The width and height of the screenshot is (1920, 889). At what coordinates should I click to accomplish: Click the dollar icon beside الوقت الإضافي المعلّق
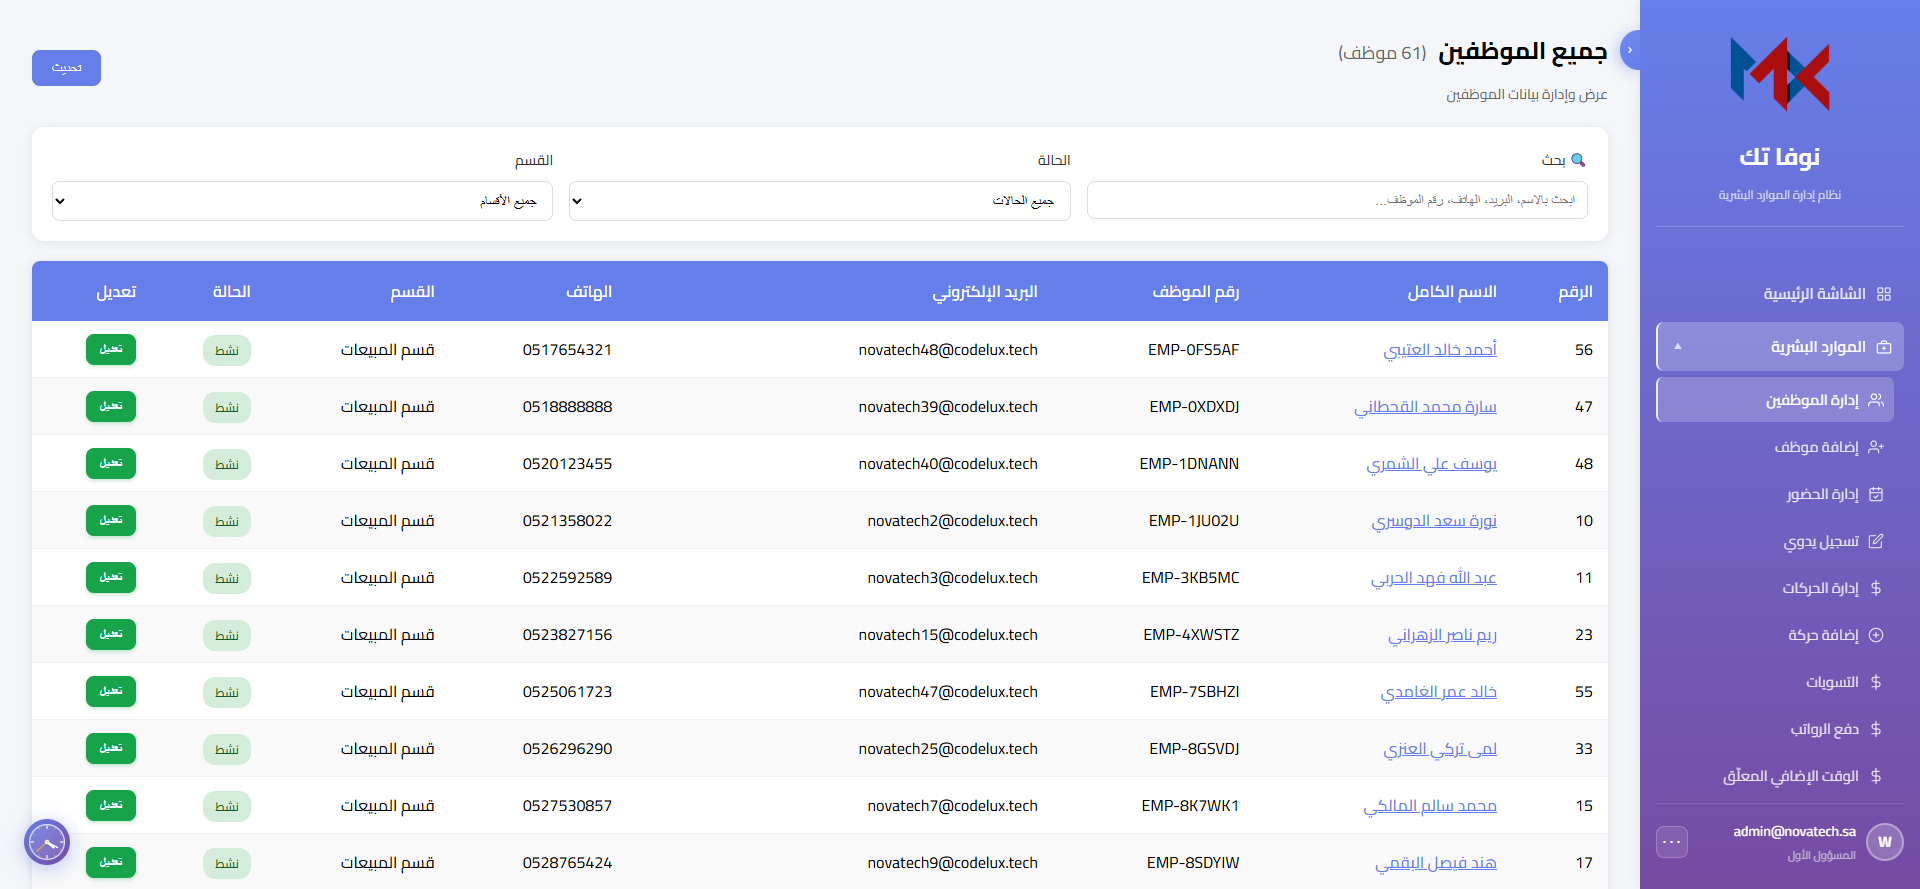[x=1876, y=776]
